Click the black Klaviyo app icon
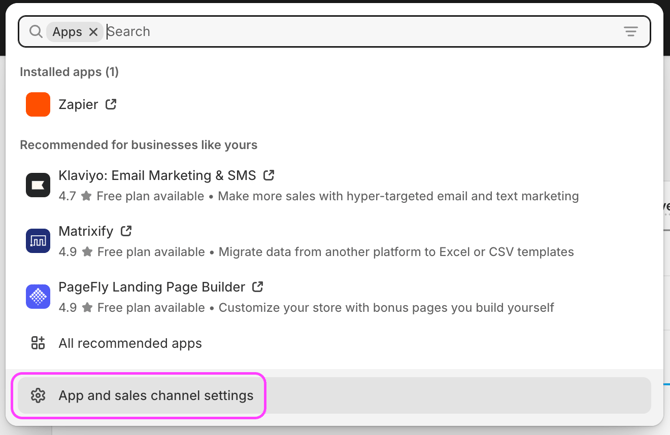The height and width of the screenshot is (435, 670). click(38, 185)
